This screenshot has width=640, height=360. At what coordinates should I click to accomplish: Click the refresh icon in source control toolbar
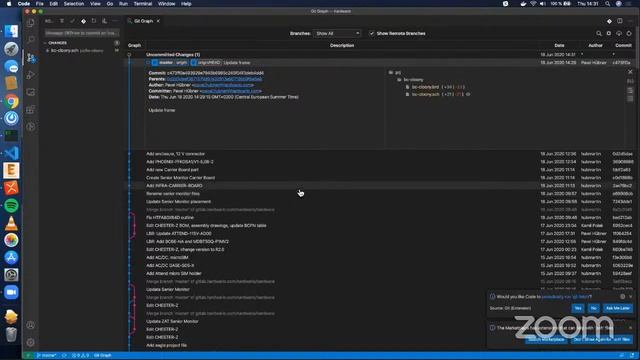pyautogui.click(x=94, y=21)
